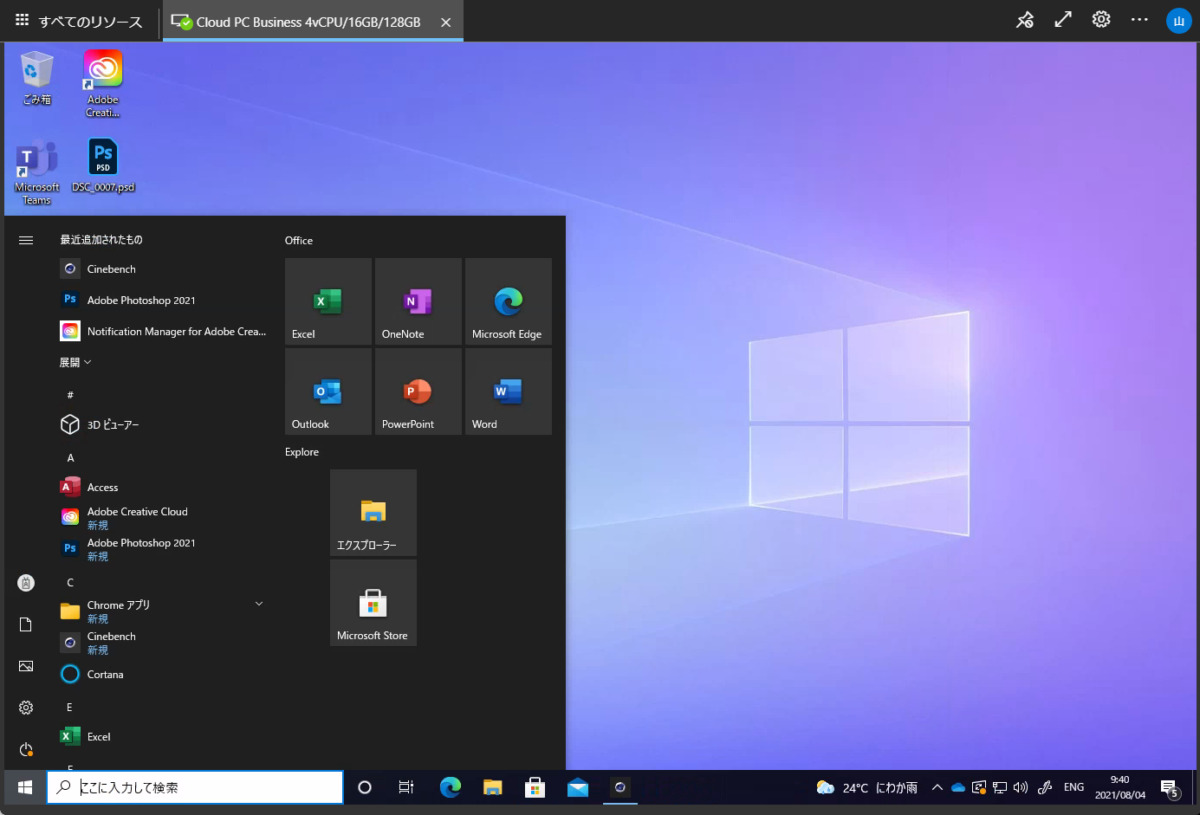Screen dimensions: 1200x815
Task: Expand the Start menu hamburger navigation
Action: tap(26, 240)
